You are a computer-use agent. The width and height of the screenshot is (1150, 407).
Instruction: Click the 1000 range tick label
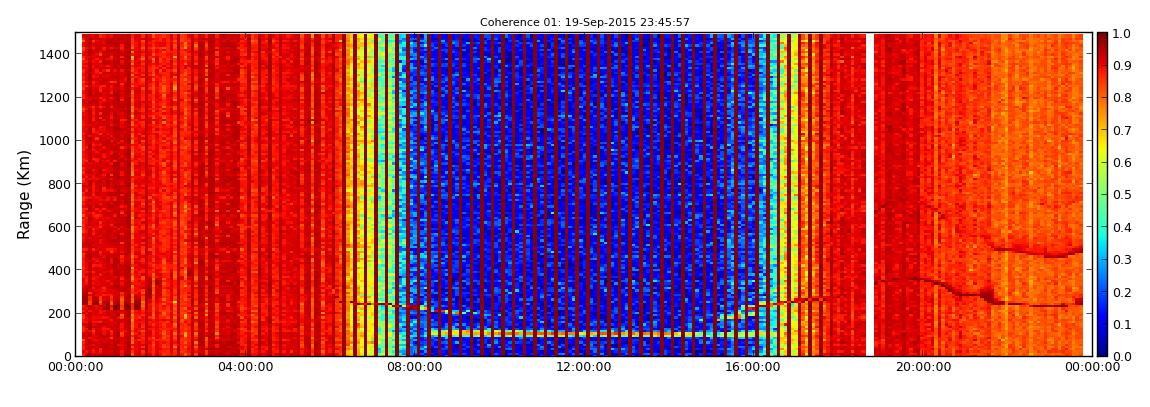[x=56, y=141]
